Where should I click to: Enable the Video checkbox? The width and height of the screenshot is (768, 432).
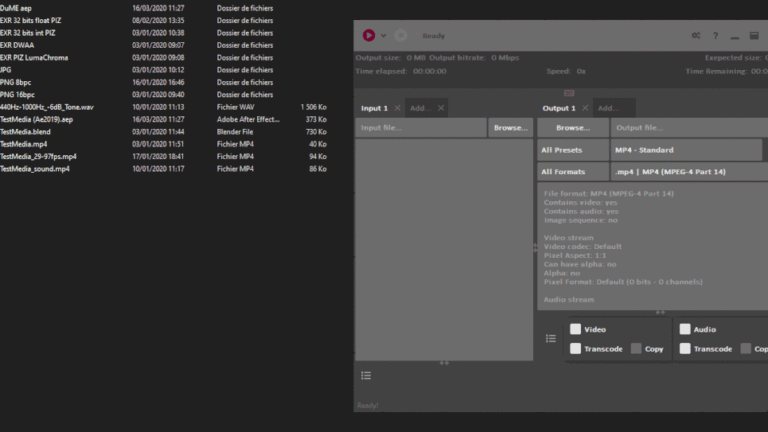[575, 329]
